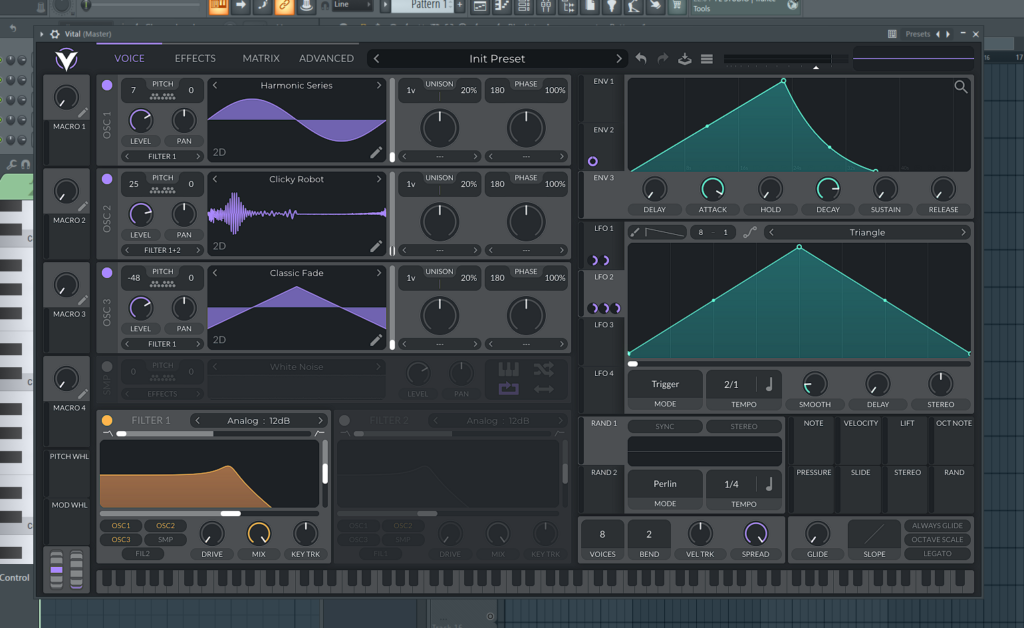Viewport: 1024px width, 628px height.
Task: Enable Filter 2 power button
Action: pyautogui.click(x=344, y=420)
